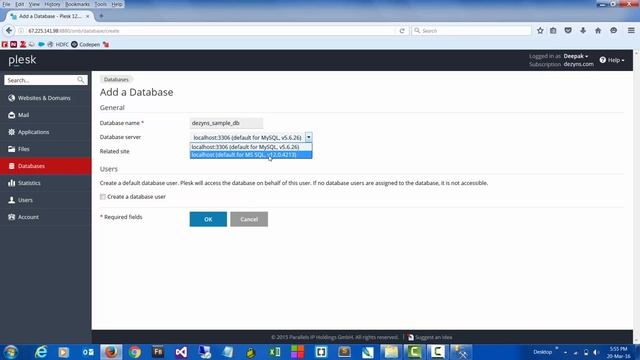This screenshot has height=360, width=640.
Task: Click the Firefox Search box
Action: (x=471, y=31)
